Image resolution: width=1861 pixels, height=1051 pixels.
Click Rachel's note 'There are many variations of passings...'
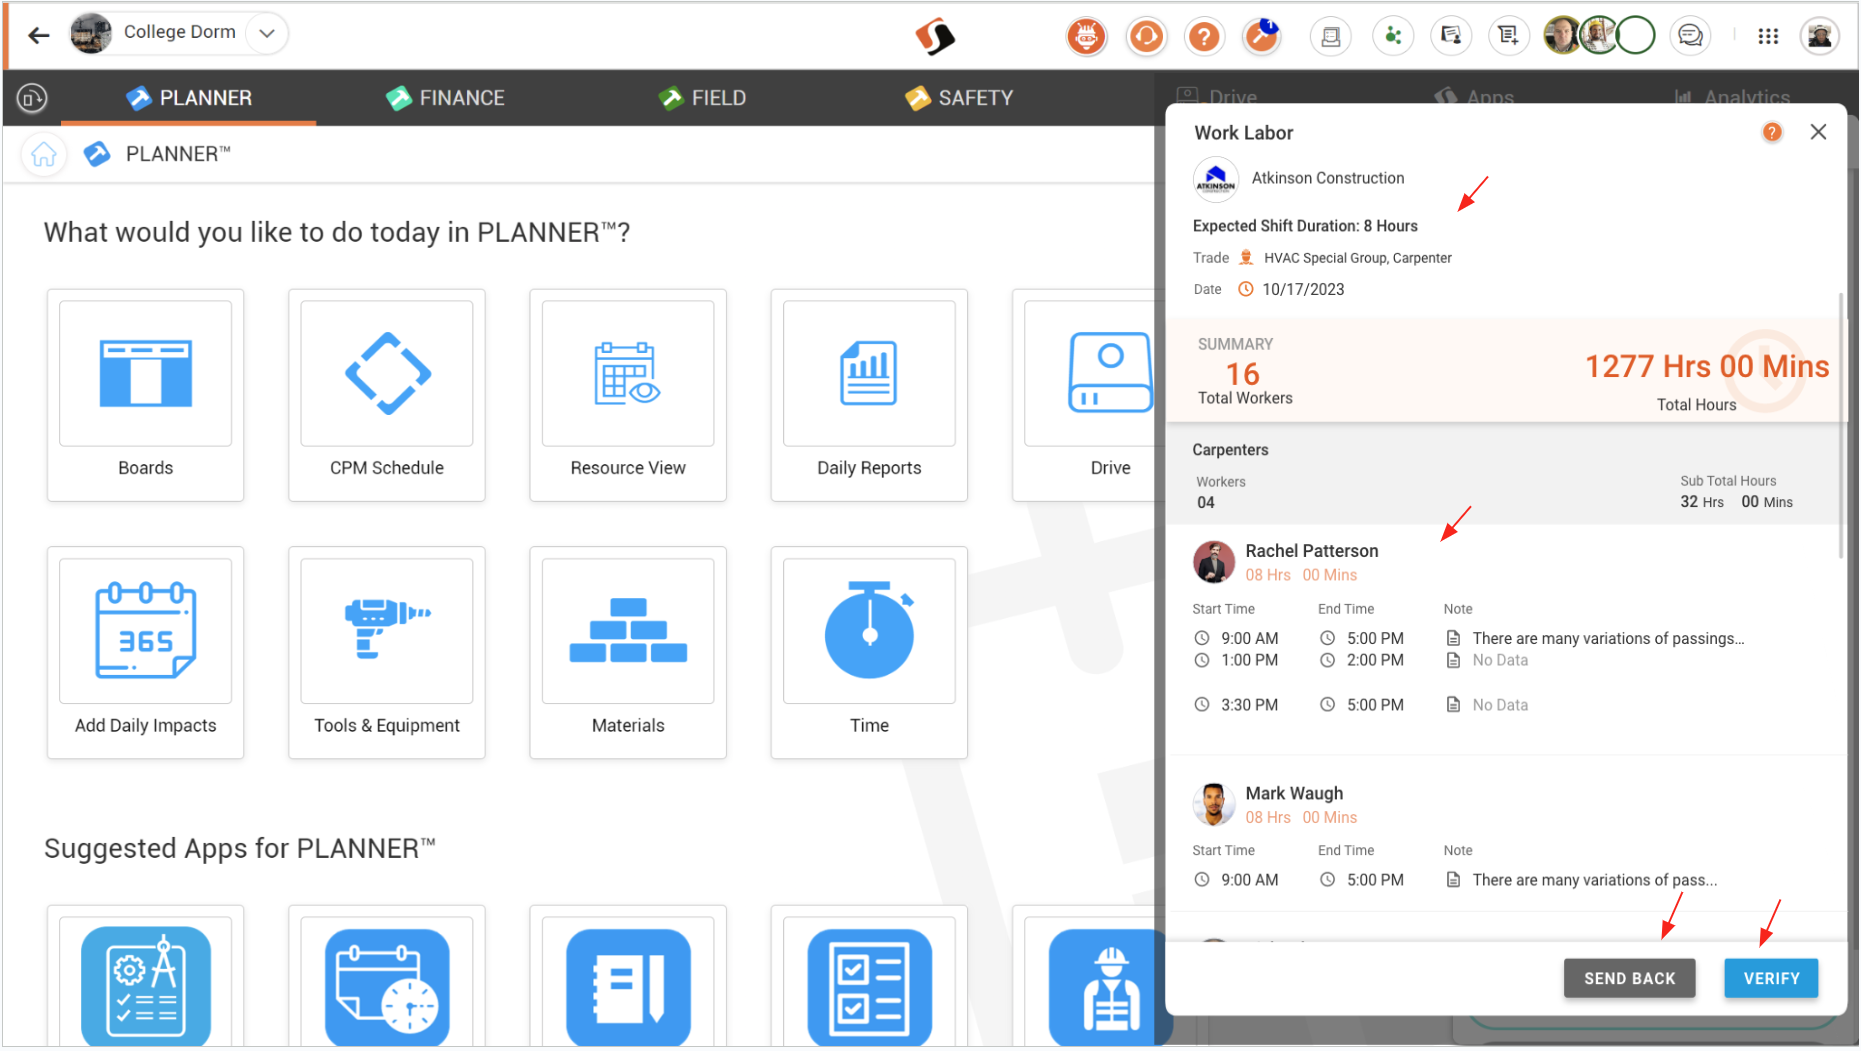point(1607,638)
